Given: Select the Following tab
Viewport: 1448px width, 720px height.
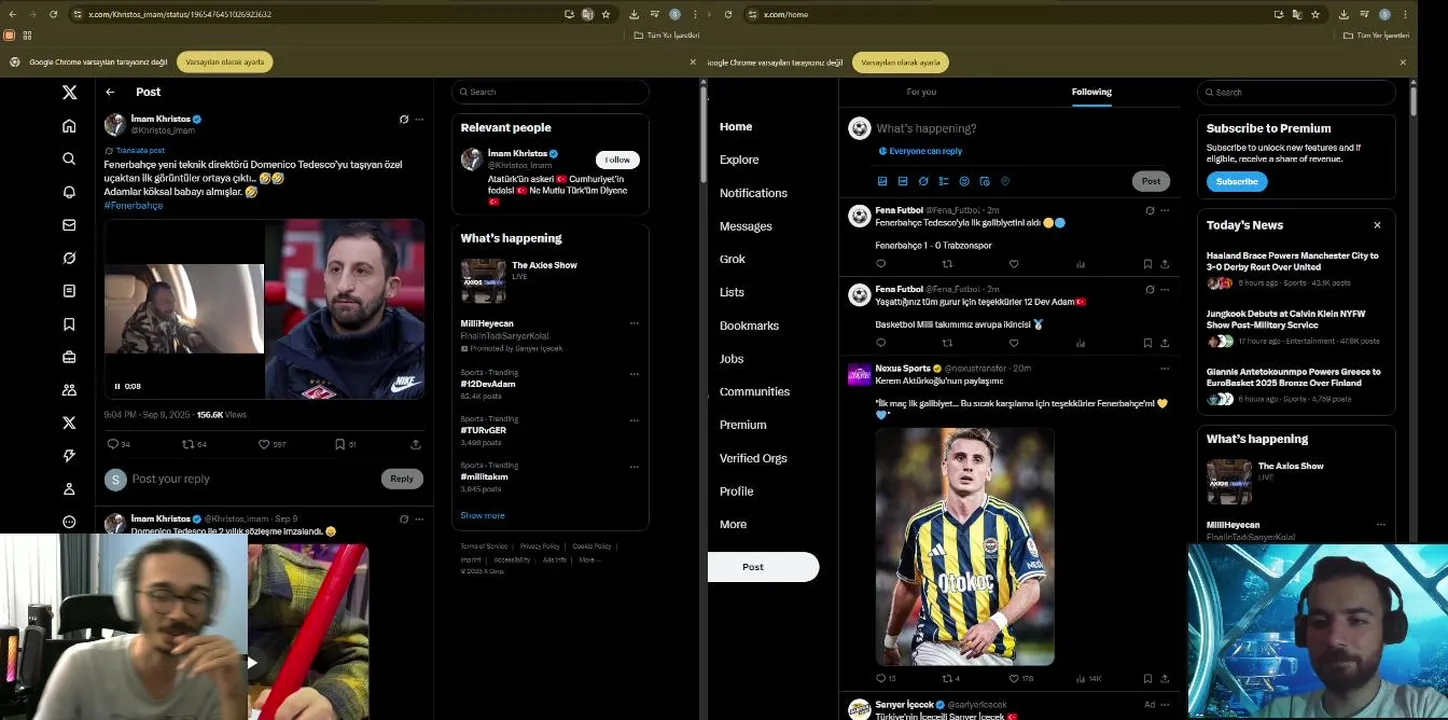Looking at the screenshot, I should click(x=1091, y=92).
